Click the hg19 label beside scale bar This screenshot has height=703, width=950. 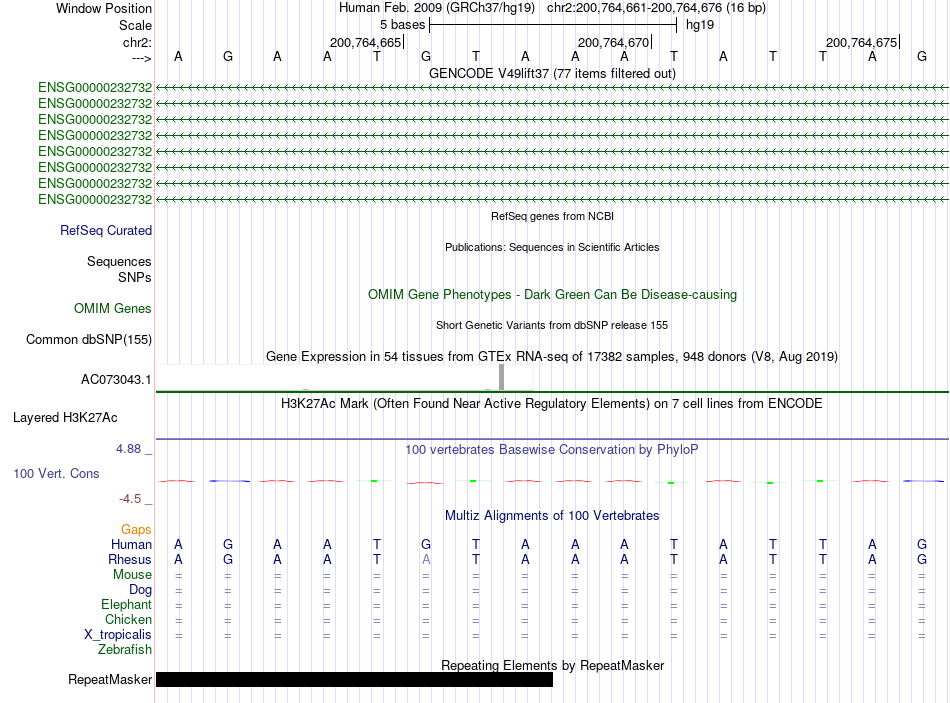[x=700, y=25]
